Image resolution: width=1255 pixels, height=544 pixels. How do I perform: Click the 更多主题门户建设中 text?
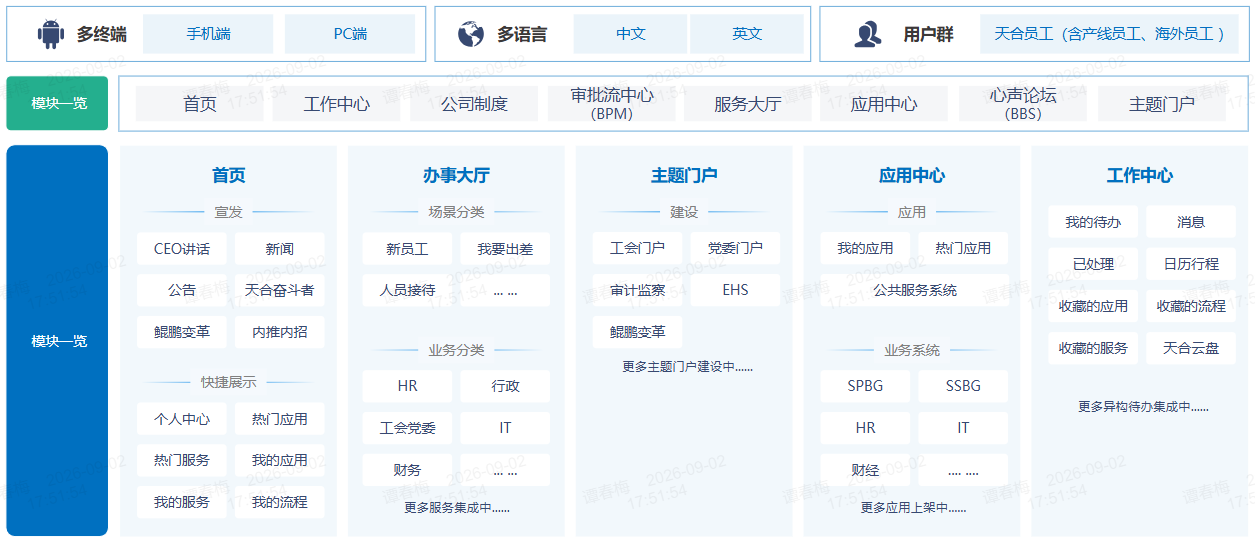click(687, 367)
